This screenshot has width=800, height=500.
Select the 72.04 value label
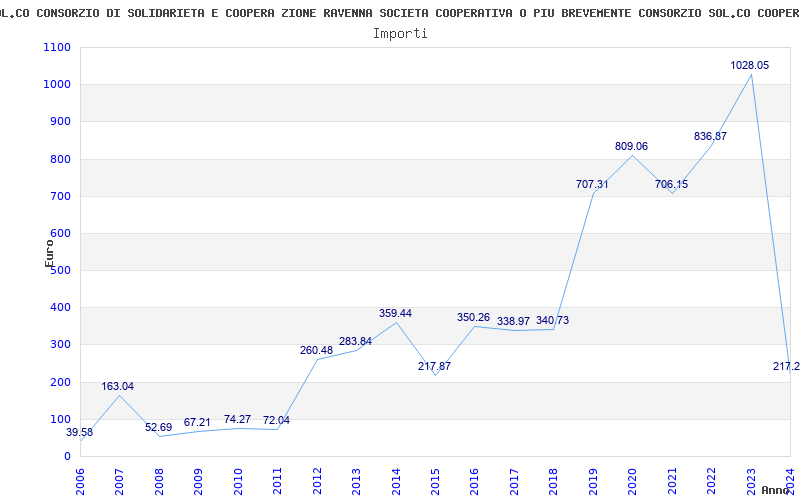pos(276,420)
